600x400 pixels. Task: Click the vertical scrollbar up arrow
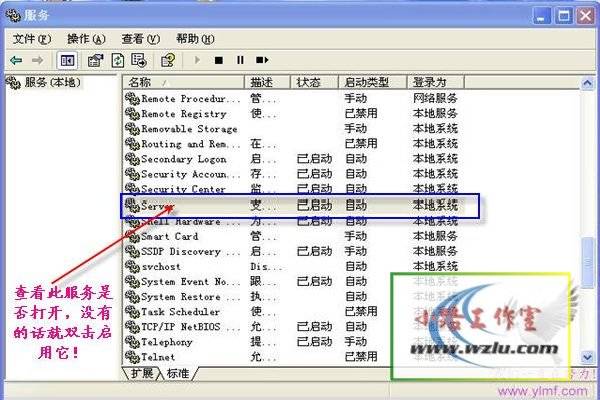587,83
